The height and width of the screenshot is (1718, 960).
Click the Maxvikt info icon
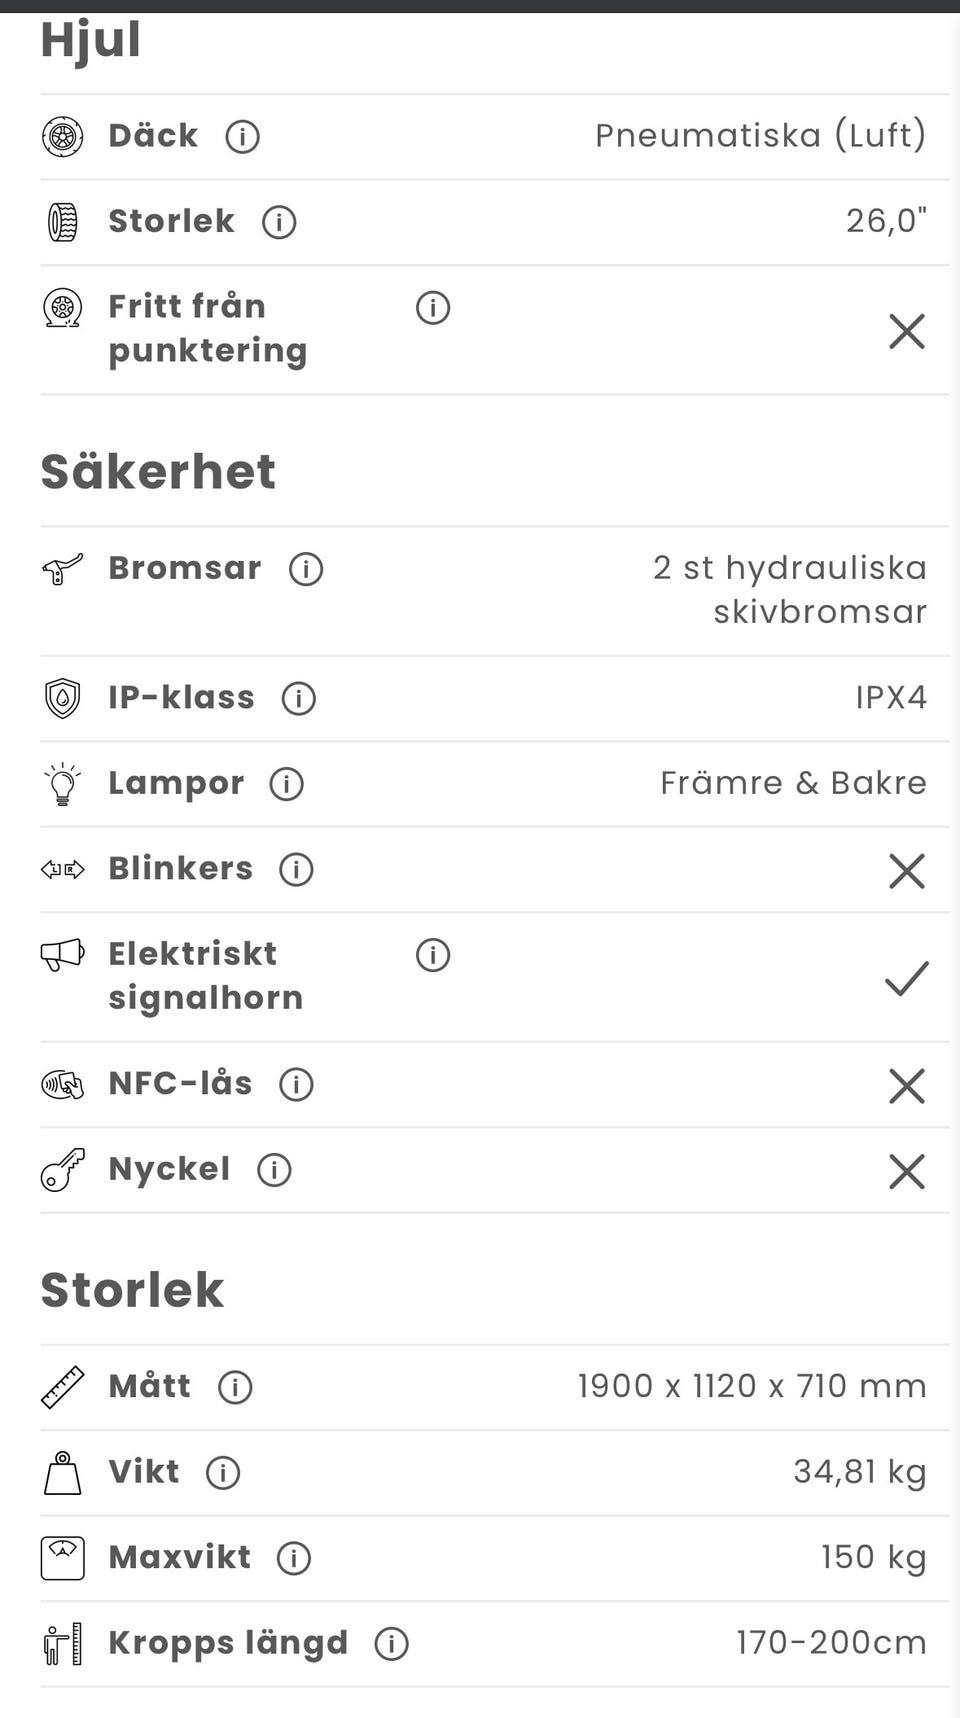tap(294, 1558)
